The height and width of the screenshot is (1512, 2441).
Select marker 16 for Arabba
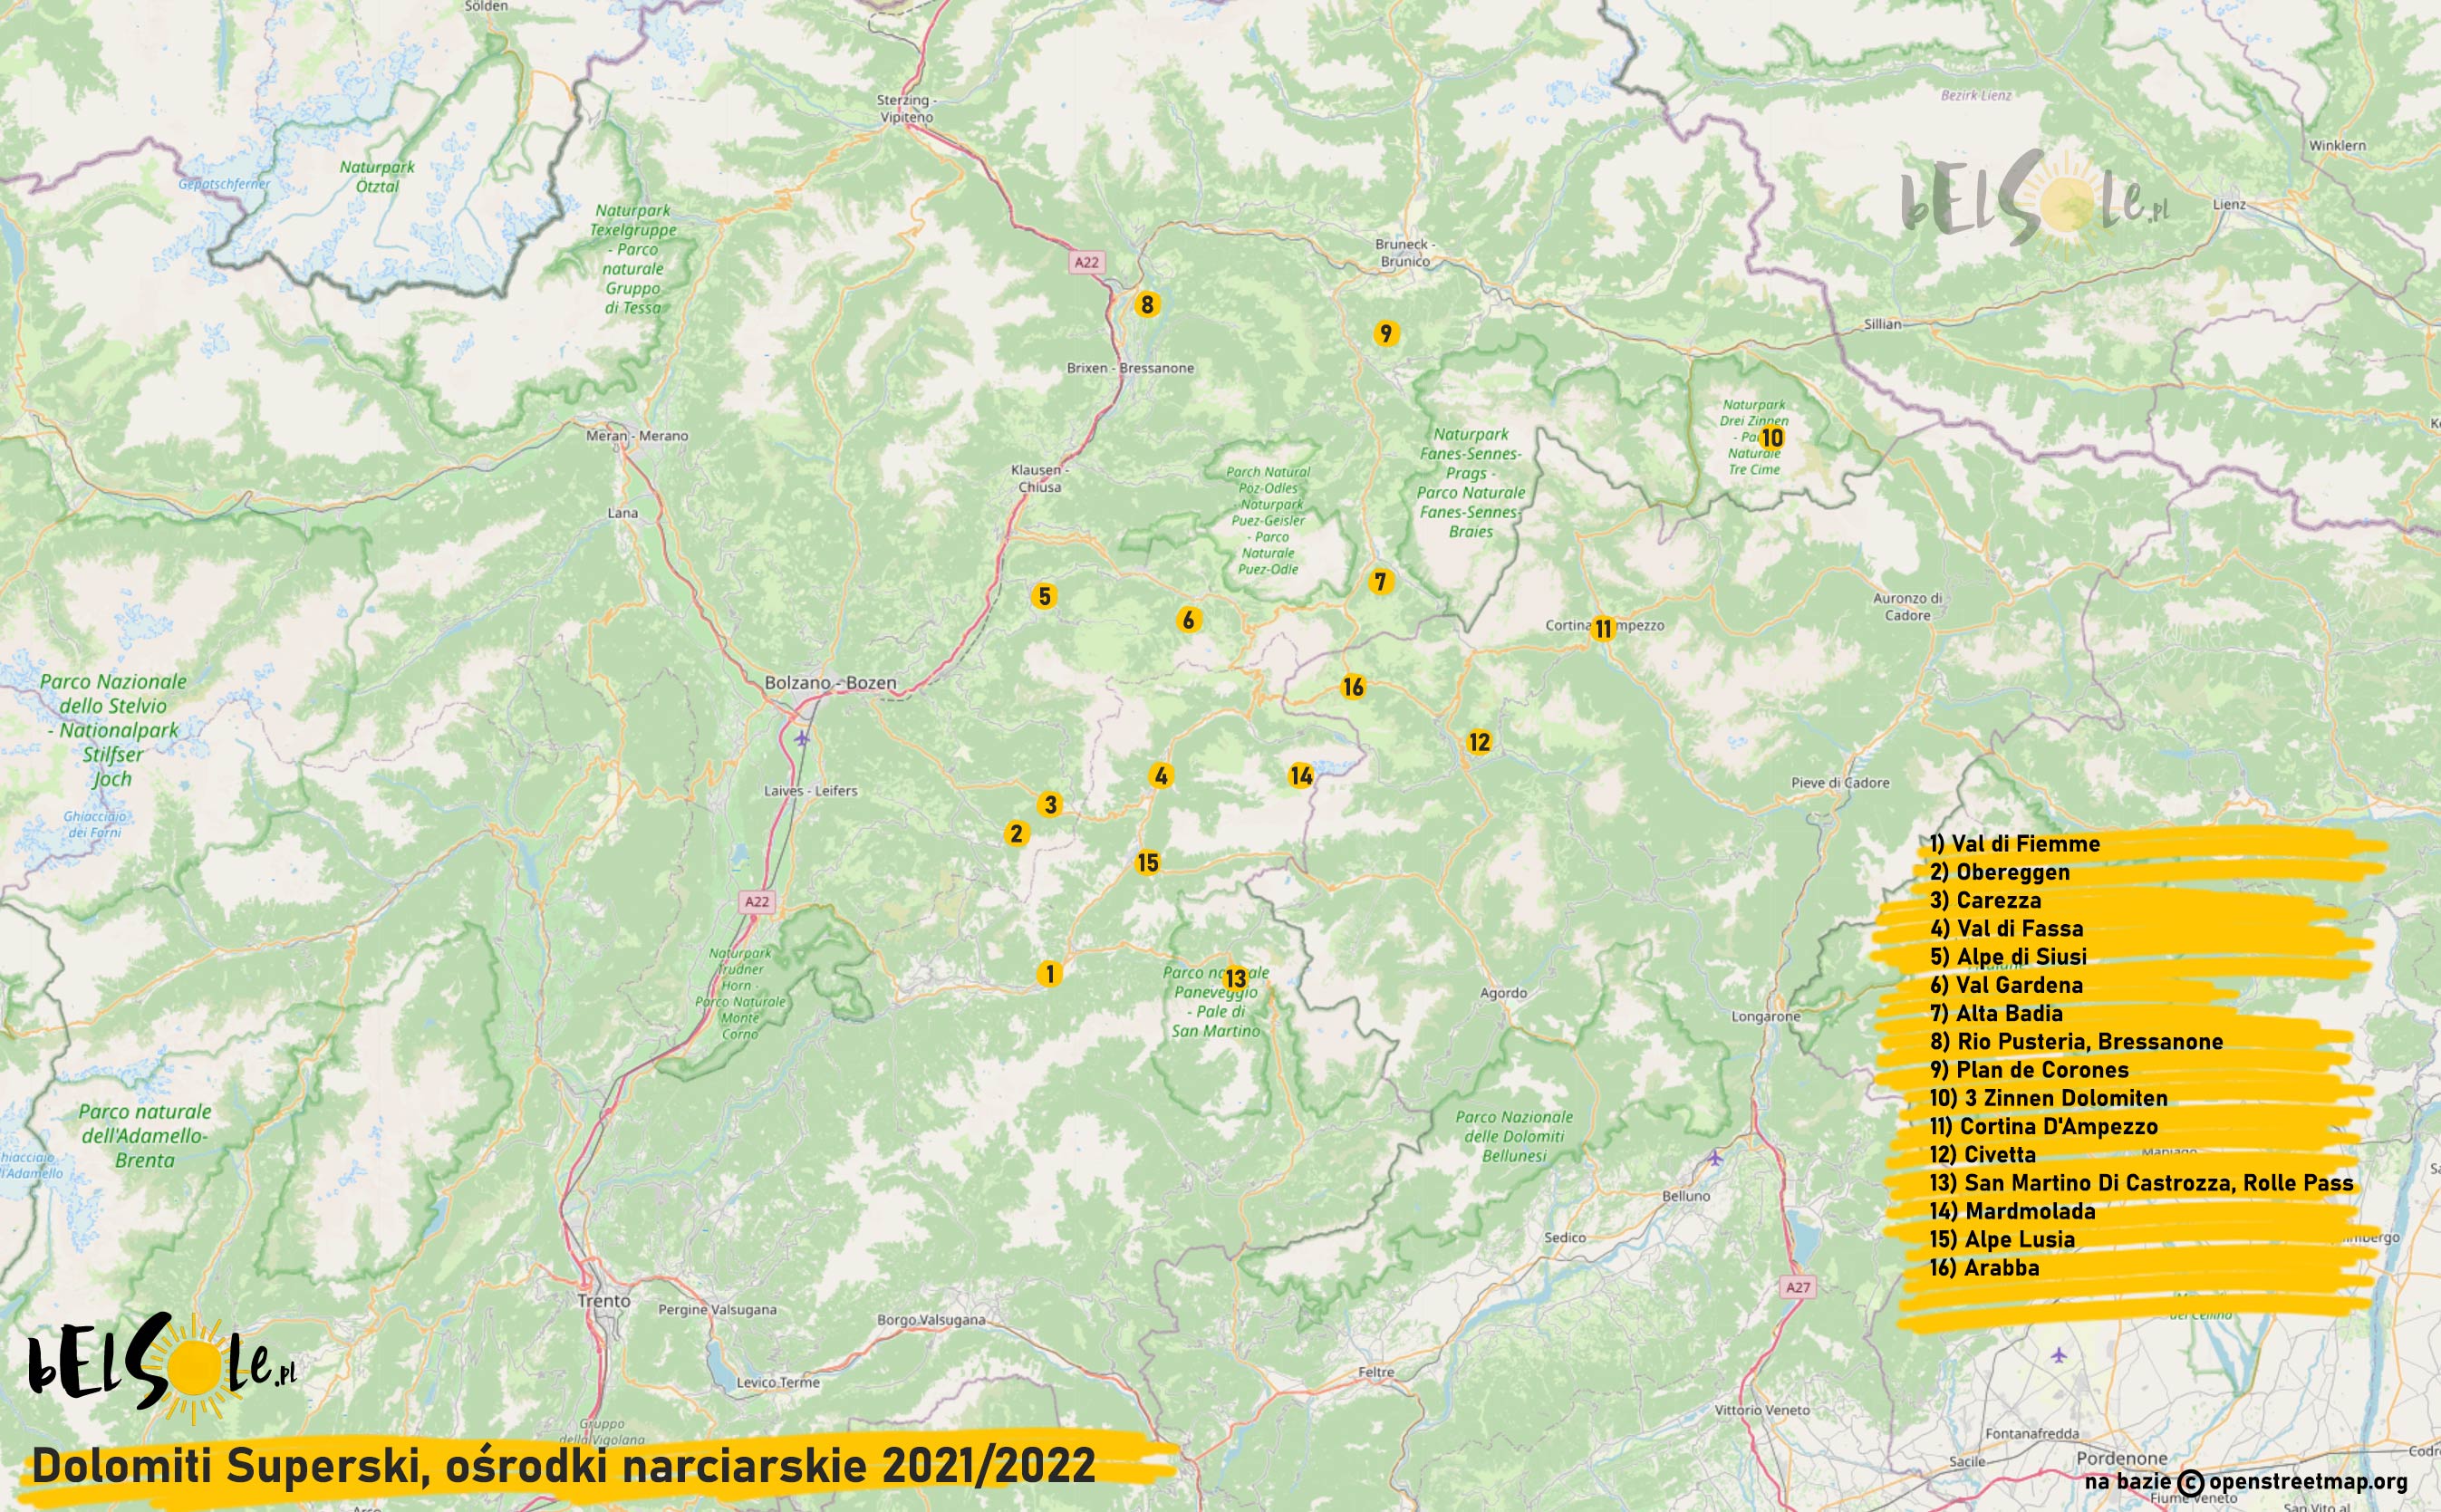click(1353, 687)
